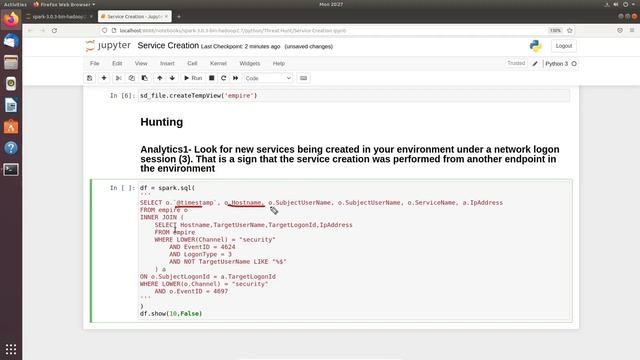Click the df.show(10,False) line
Image resolution: width=640 pixels, height=360 pixels.
pyautogui.click(x=171, y=313)
